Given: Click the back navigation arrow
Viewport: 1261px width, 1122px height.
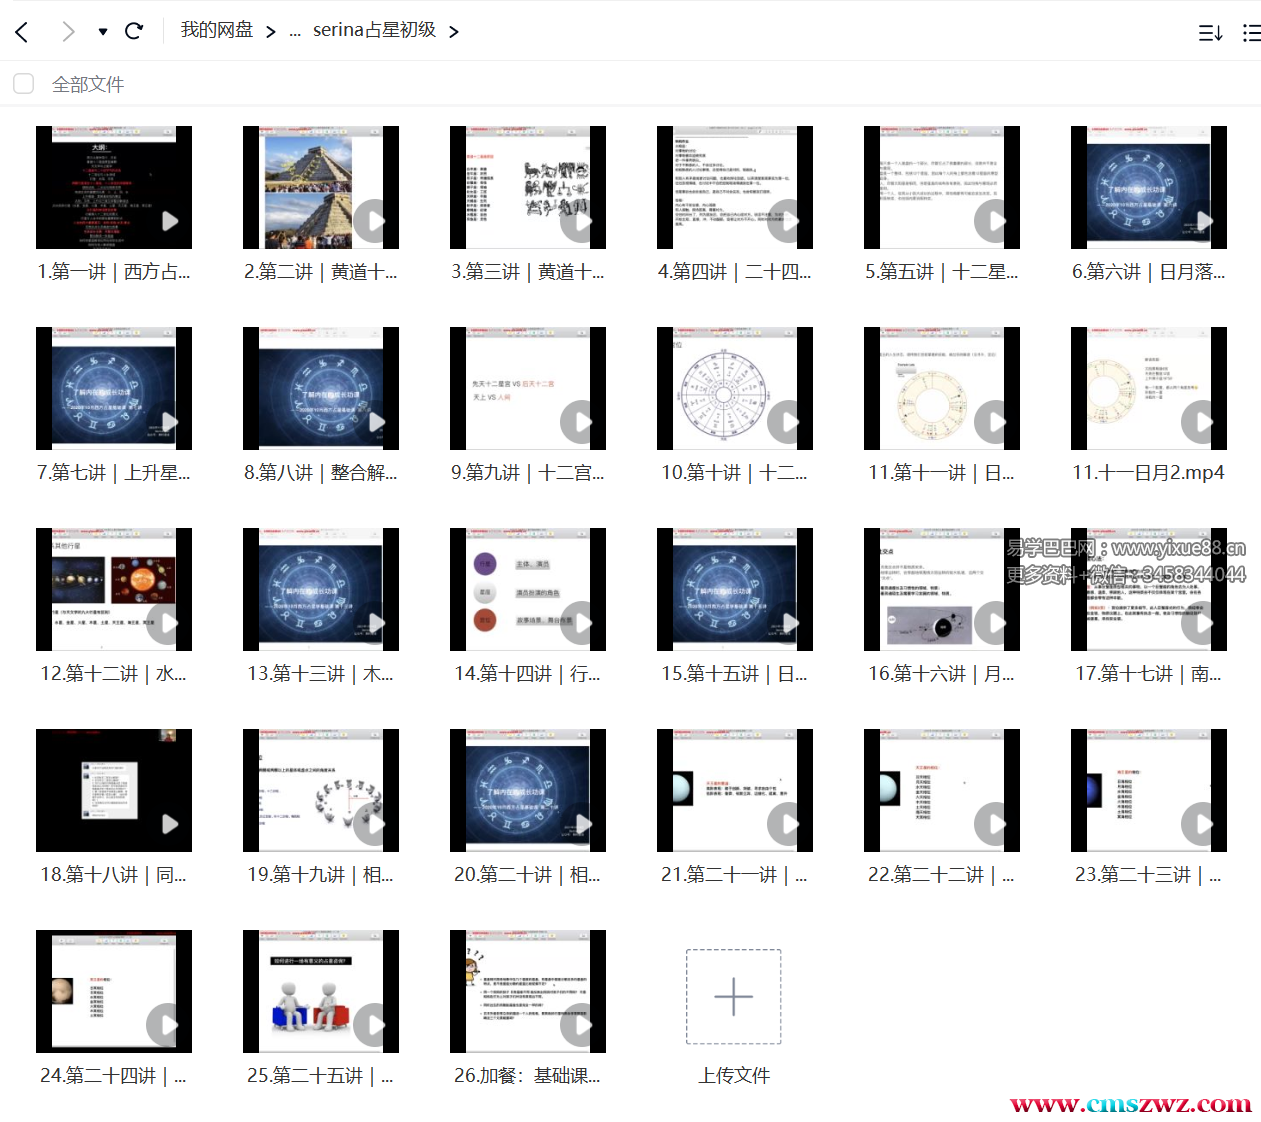Looking at the screenshot, I should click(22, 32).
